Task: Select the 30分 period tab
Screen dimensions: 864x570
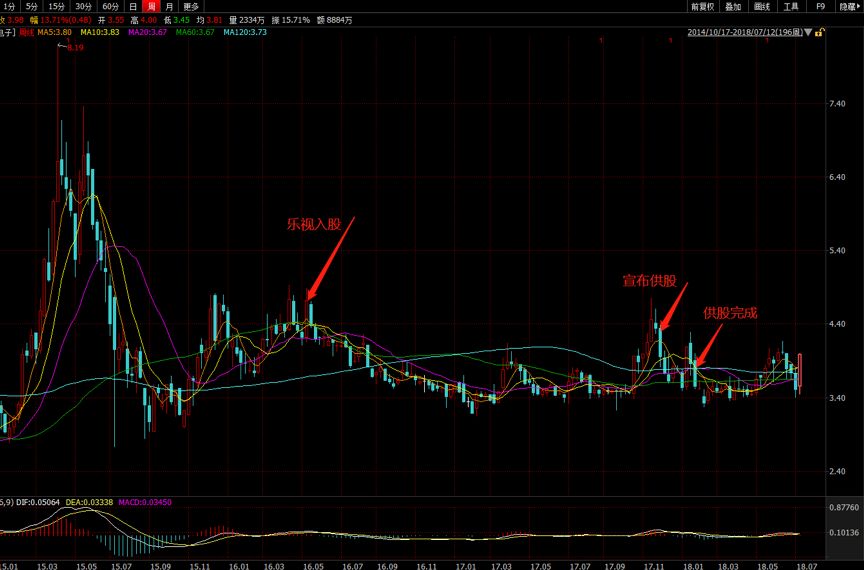Action: (84, 7)
